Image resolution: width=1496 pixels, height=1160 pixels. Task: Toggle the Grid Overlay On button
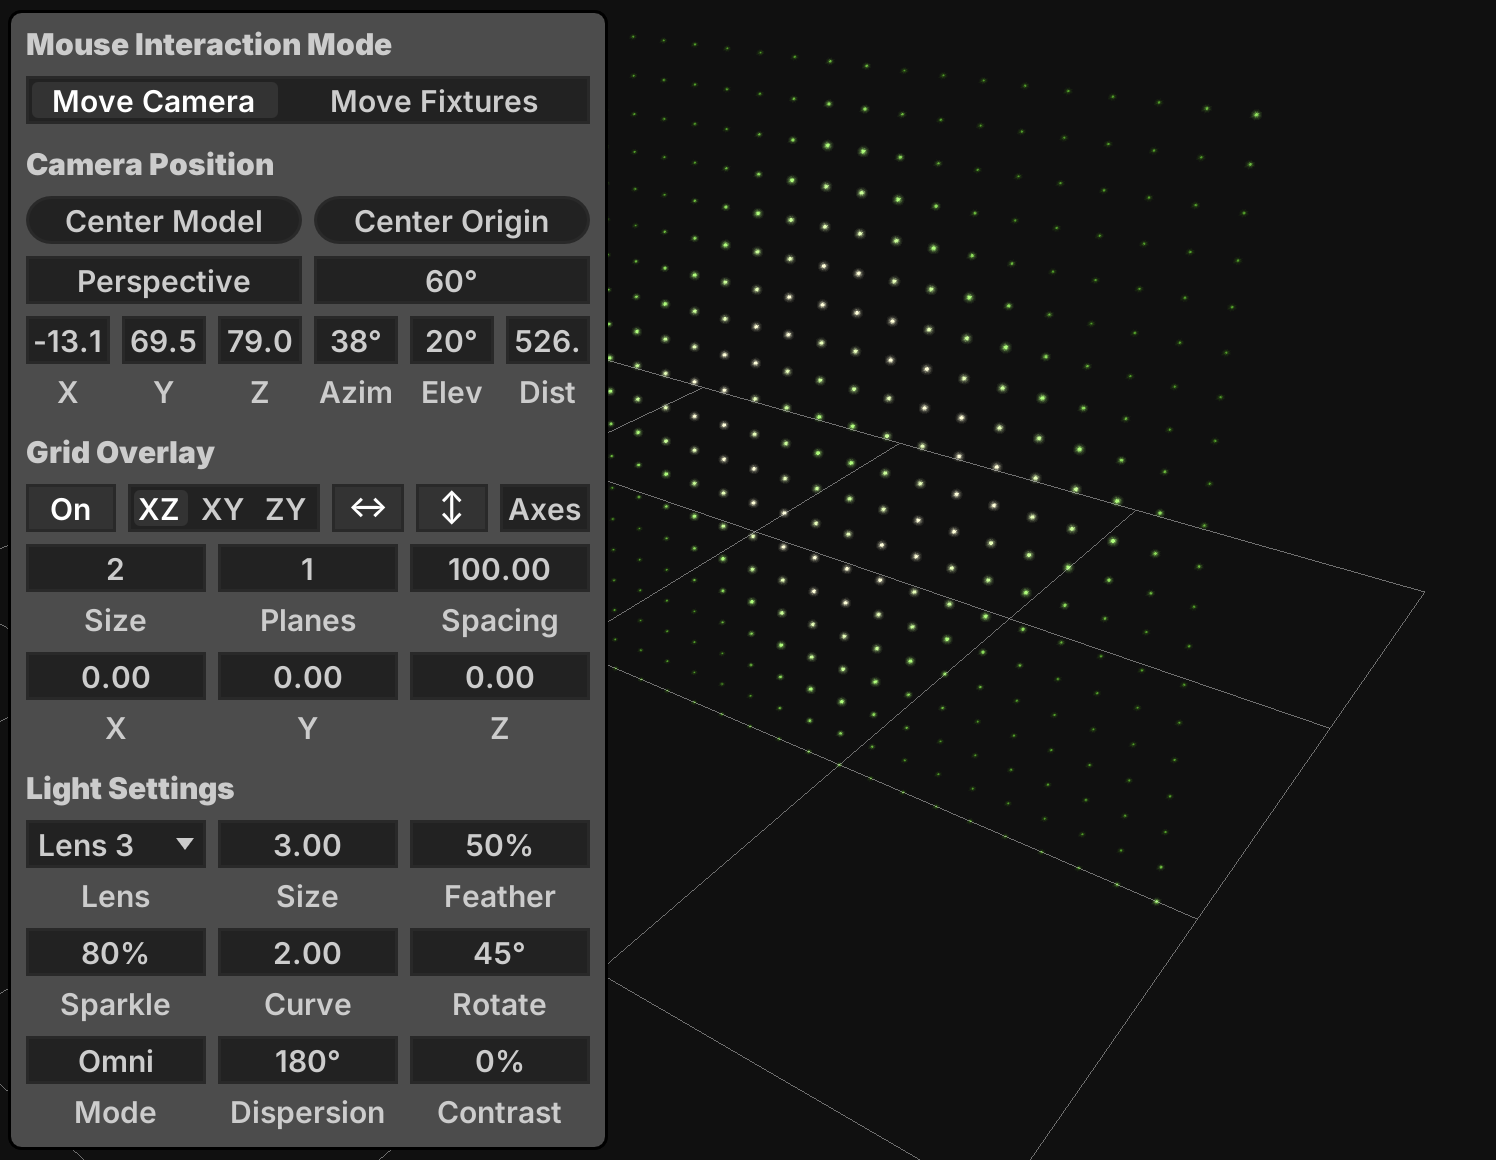71,509
